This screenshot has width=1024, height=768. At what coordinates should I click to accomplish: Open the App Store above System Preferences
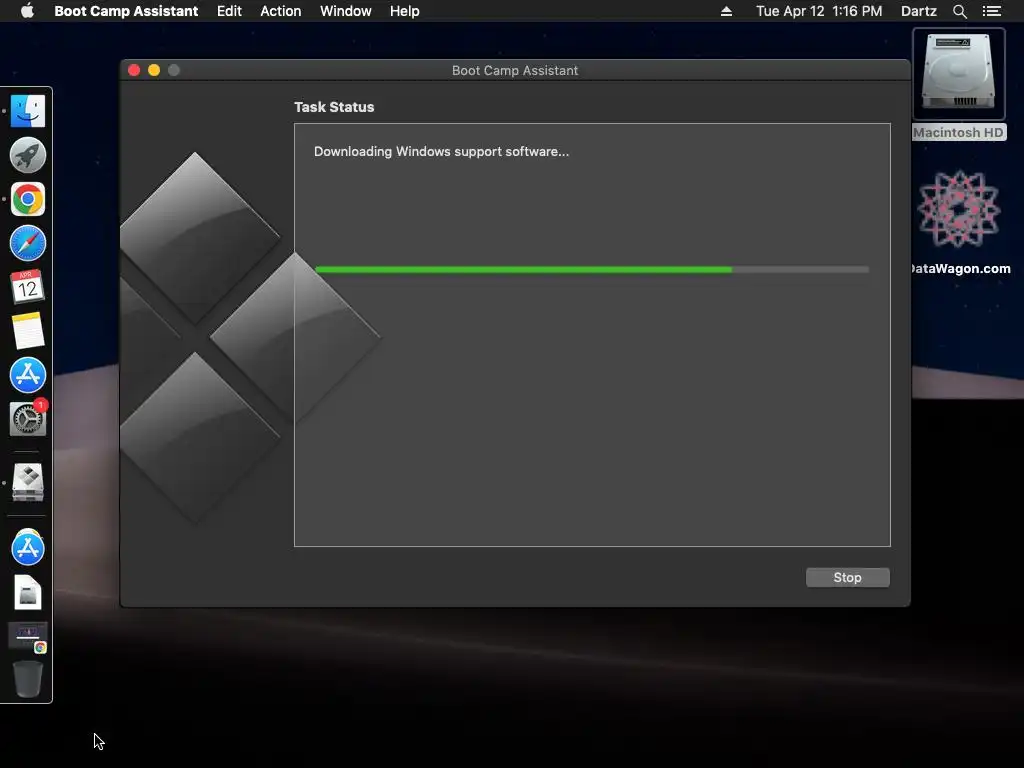click(x=27, y=375)
